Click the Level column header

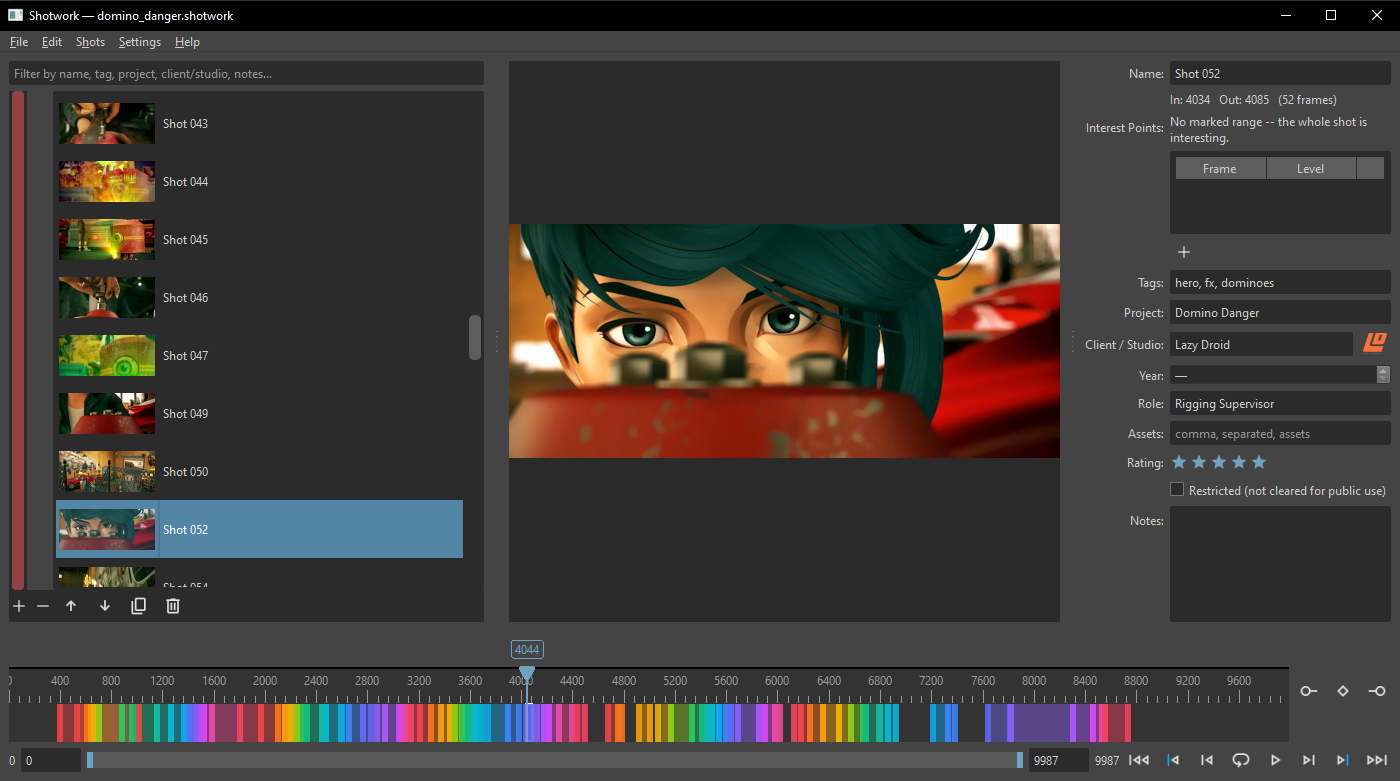click(x=1311, y=168)
